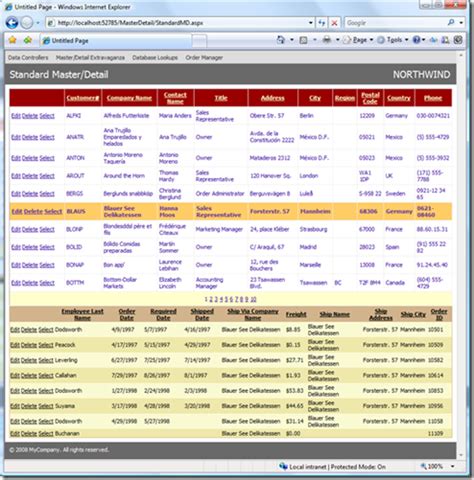Click the scrollbar down arrow on the page

461,455
